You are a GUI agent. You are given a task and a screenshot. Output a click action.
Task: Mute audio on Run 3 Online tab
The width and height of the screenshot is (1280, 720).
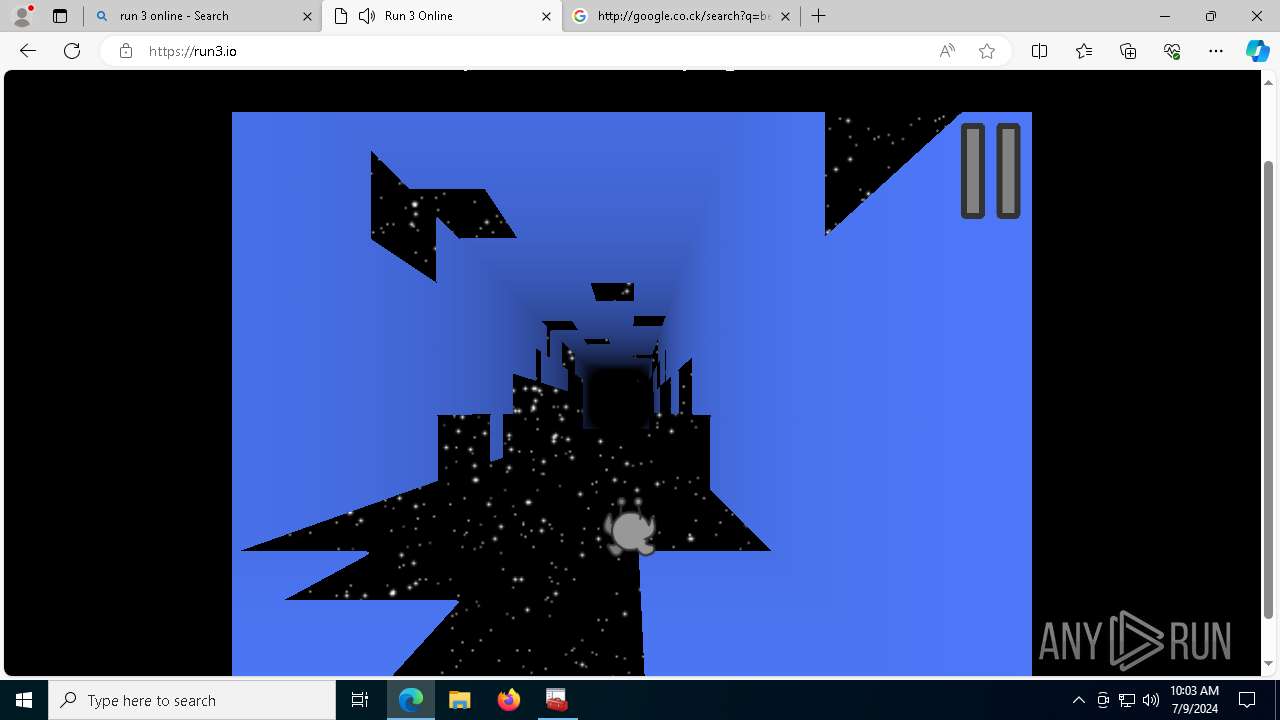[x=367, y=16]
